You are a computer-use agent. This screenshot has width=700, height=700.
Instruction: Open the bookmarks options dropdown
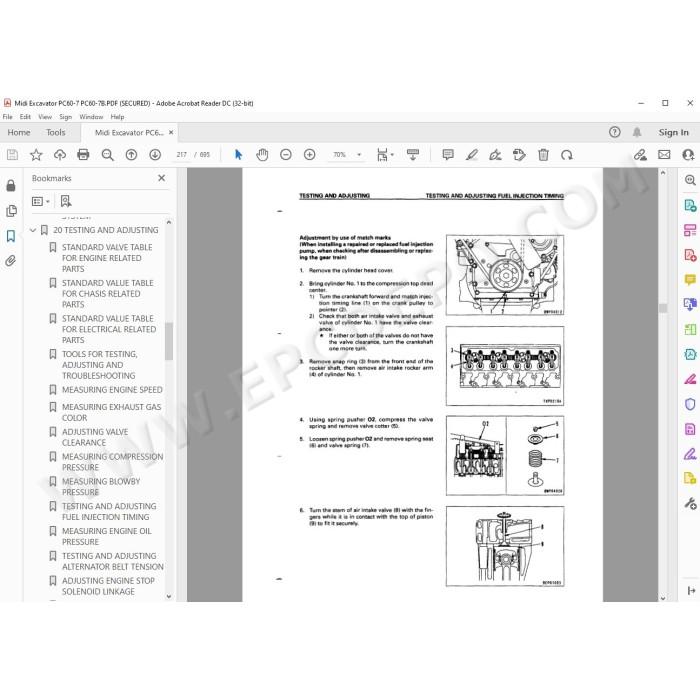click(41, 201)
